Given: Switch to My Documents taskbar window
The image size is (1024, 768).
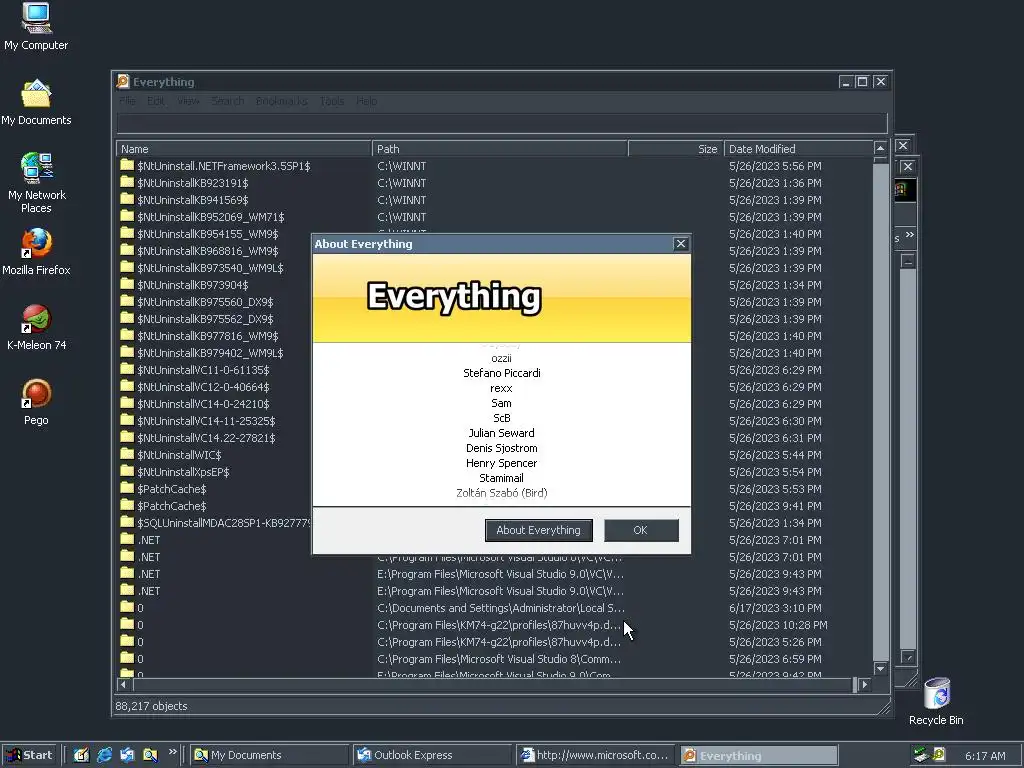Looking at the screenshot, I should tap(269, 755).
